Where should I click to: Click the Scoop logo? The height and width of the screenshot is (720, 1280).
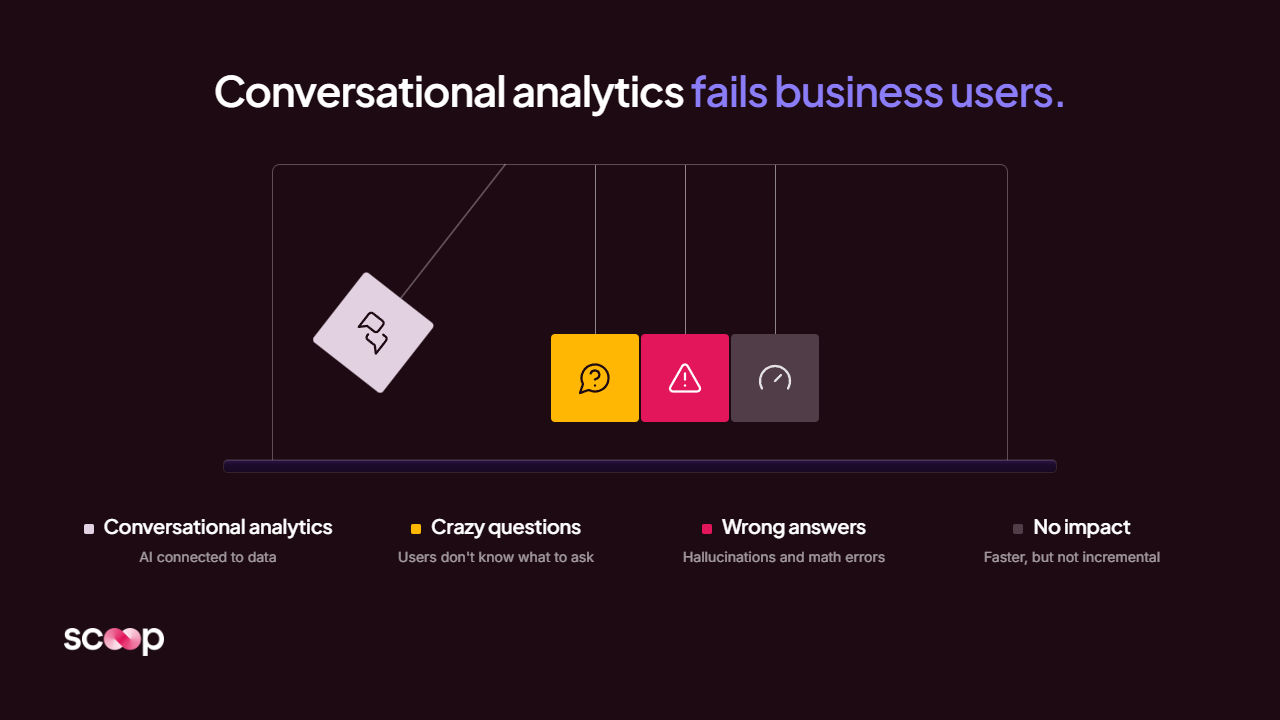(114, 639)
